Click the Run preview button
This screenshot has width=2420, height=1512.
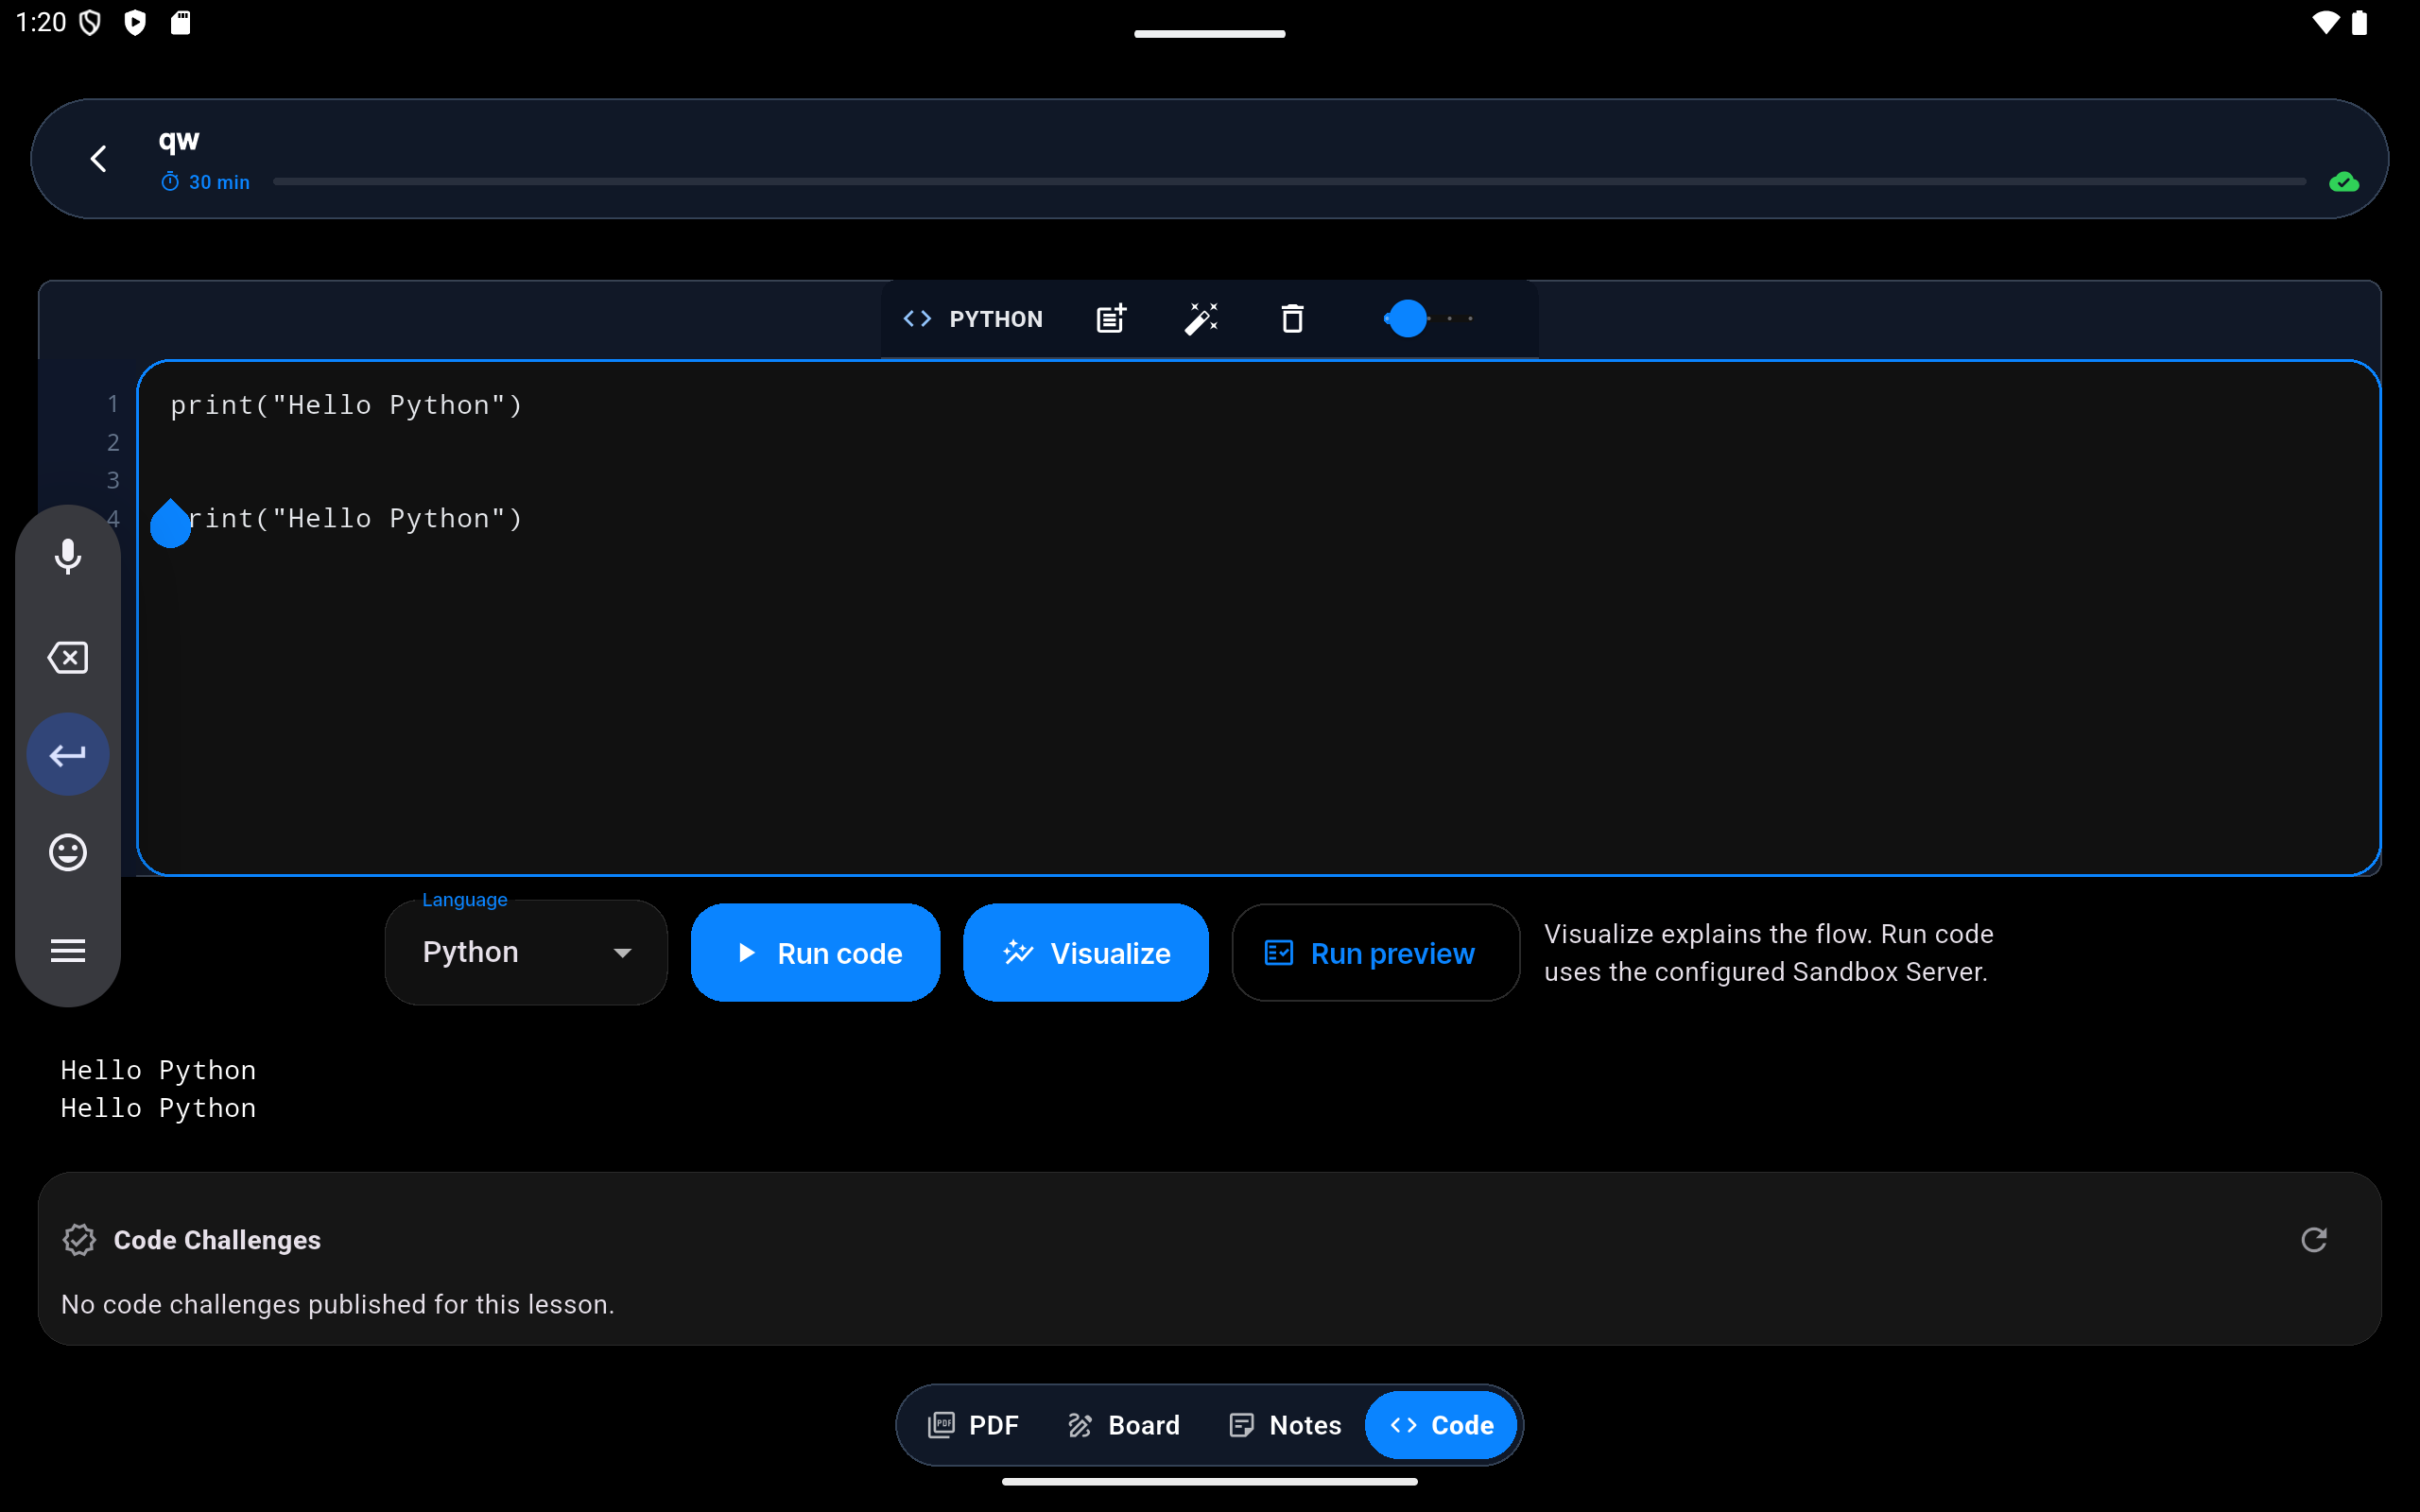pyautogui.click(x=1375, y=953)
